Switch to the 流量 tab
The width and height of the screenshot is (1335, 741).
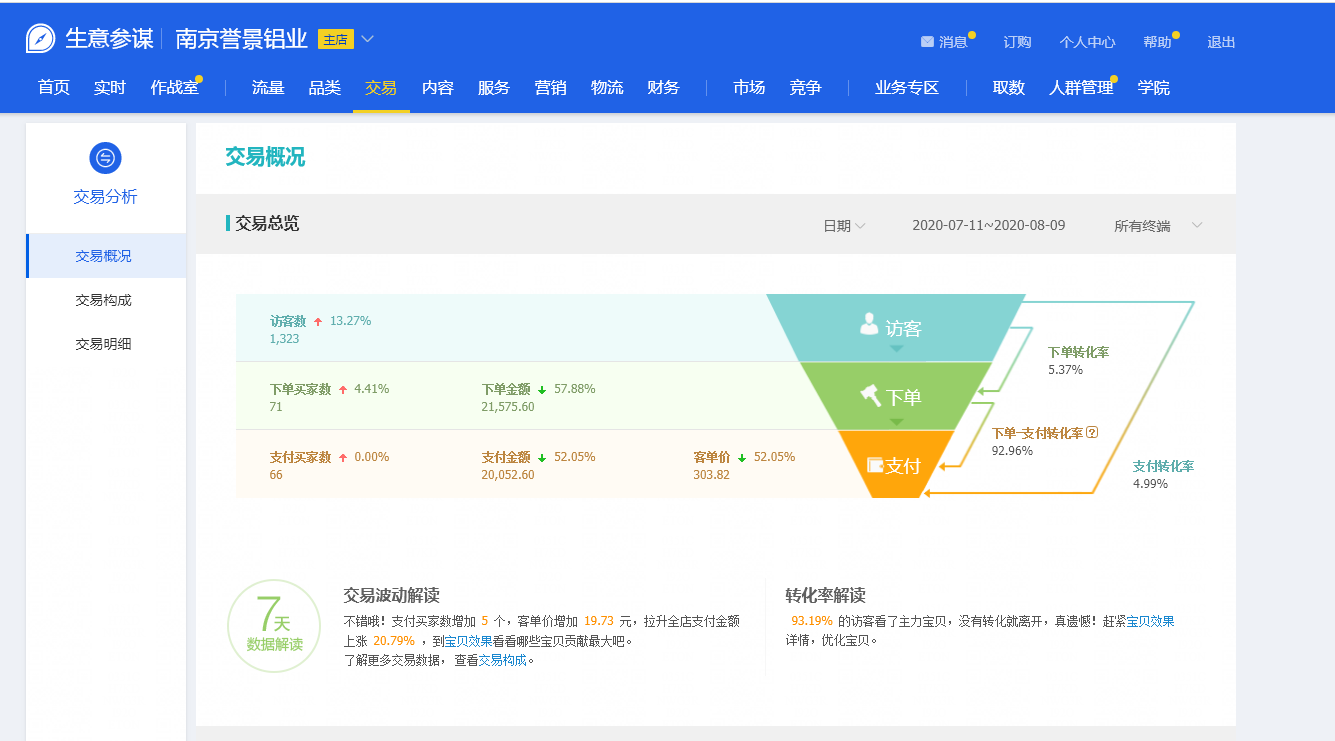coord(268,88)
